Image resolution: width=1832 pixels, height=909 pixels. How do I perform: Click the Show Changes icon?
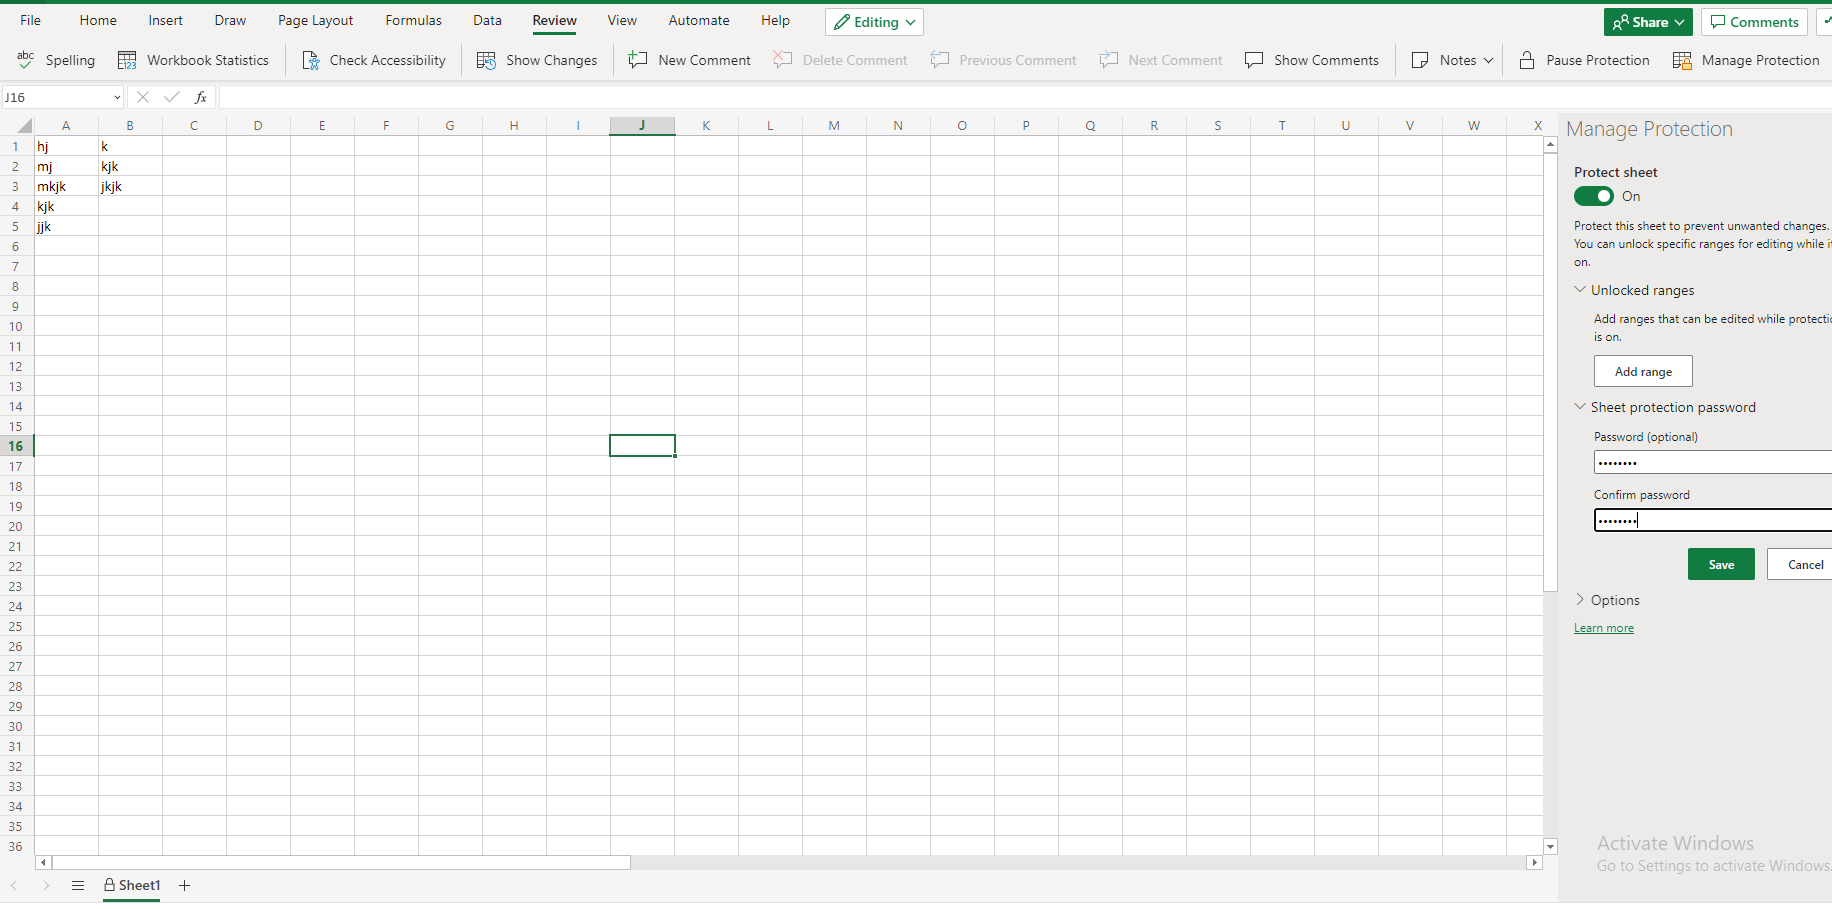point(487,60)
